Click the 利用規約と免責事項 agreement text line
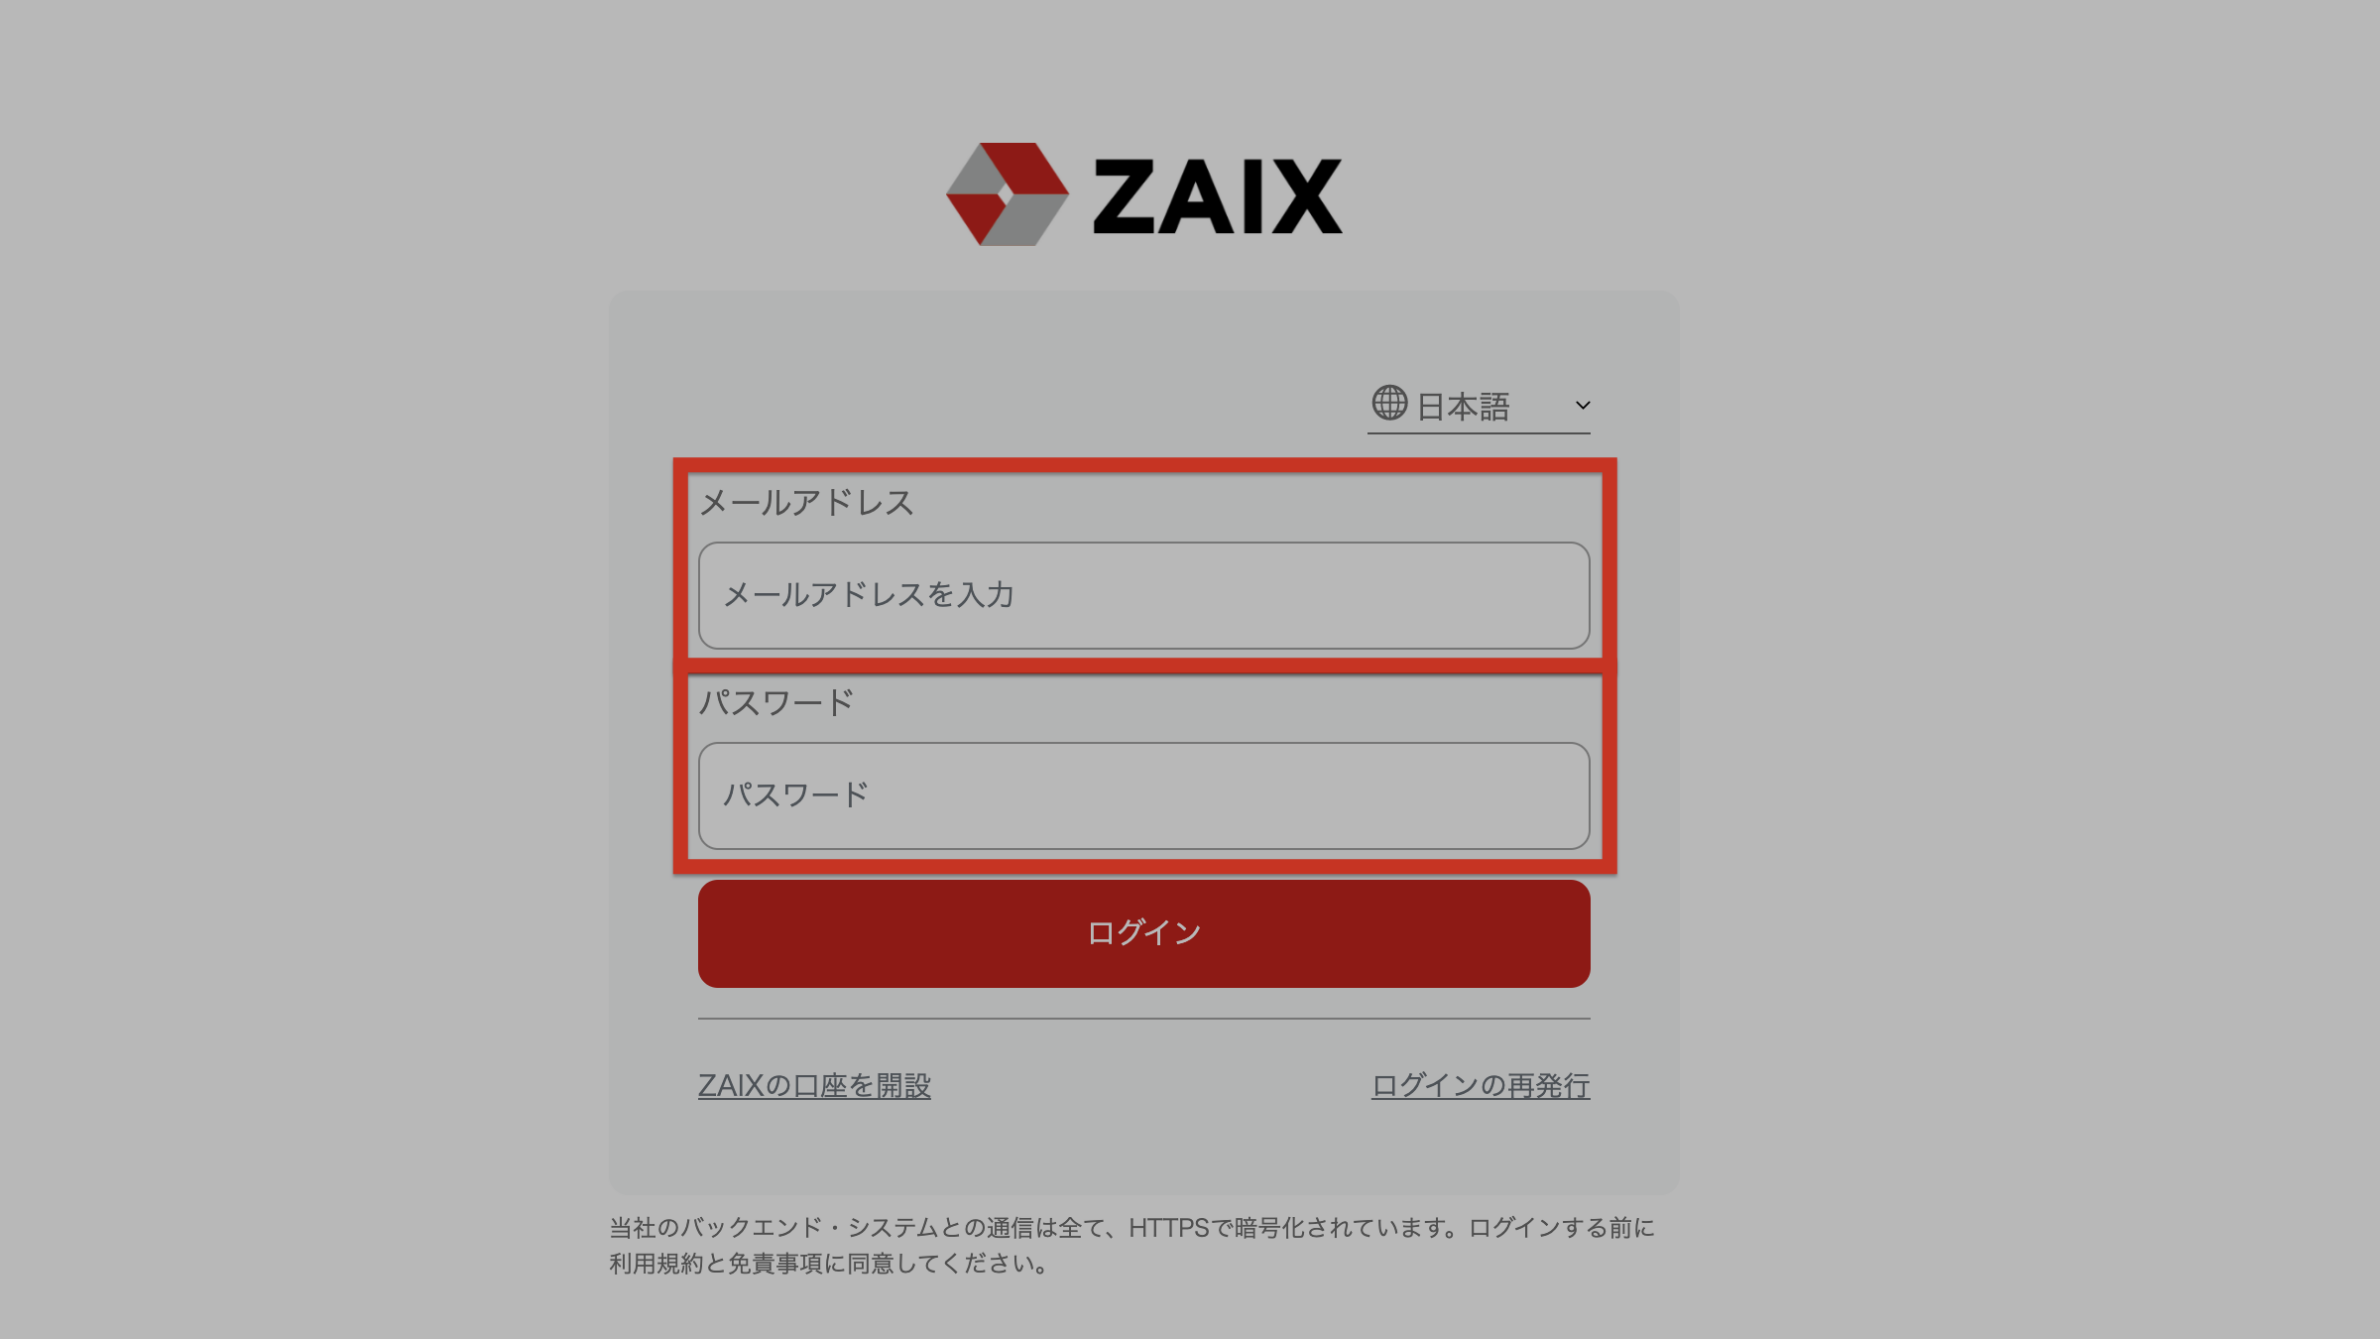The height and width of the screenshot is (1339, 2380). click(x=829, y=1263)
